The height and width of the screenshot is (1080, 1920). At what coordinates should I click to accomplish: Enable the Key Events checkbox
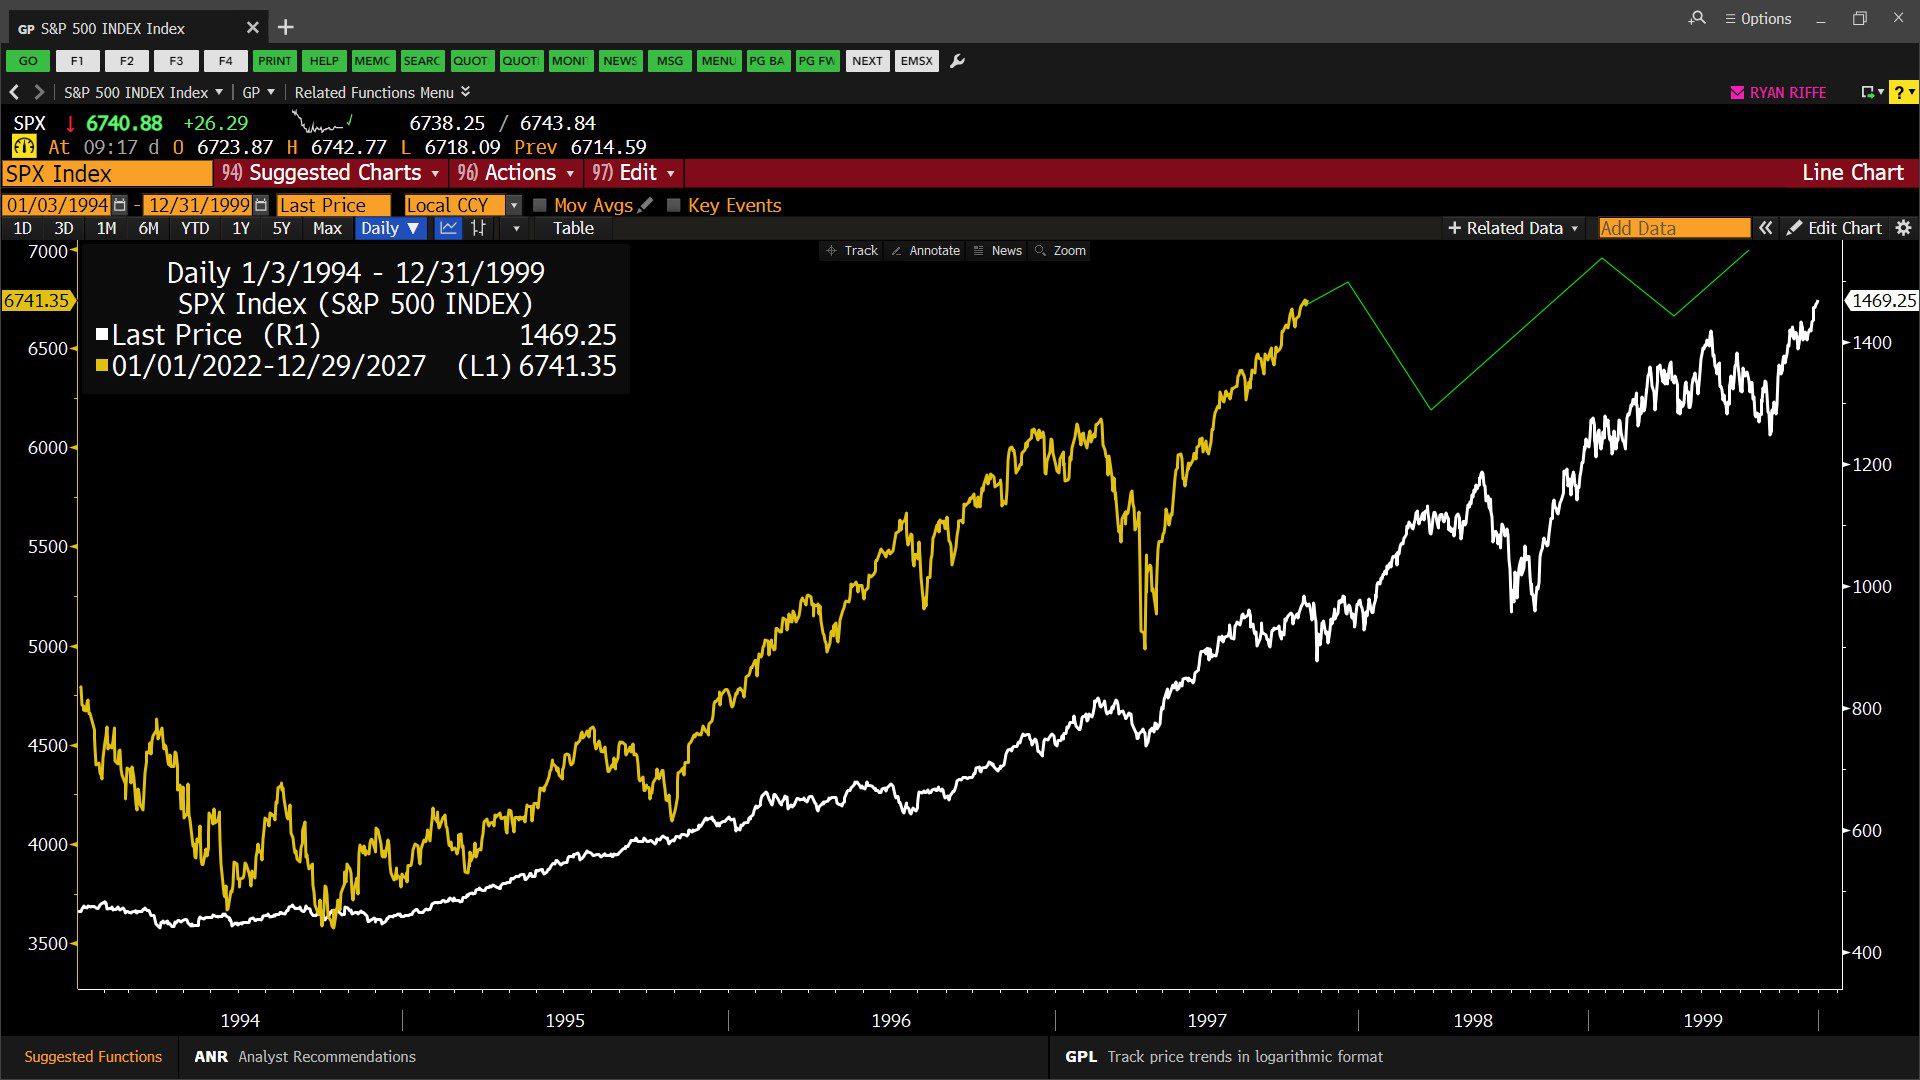point(674,205)
